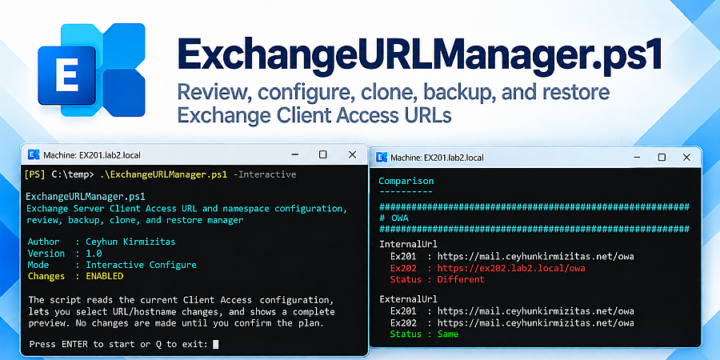
Task: Click the 'Status : Different' line
Action: pyautogui.click(x=437, y=279)
